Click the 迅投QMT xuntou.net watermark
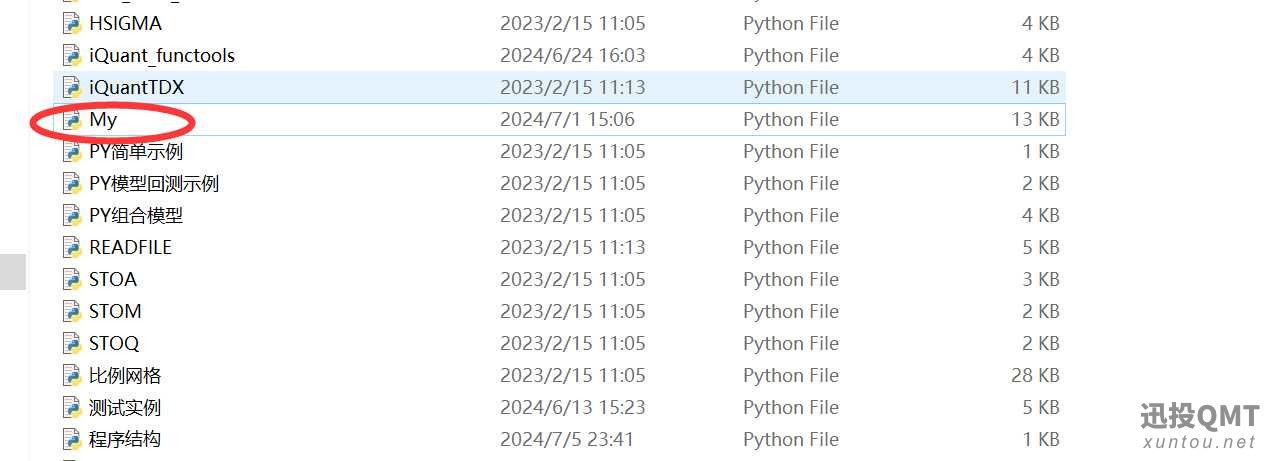 1198,426
